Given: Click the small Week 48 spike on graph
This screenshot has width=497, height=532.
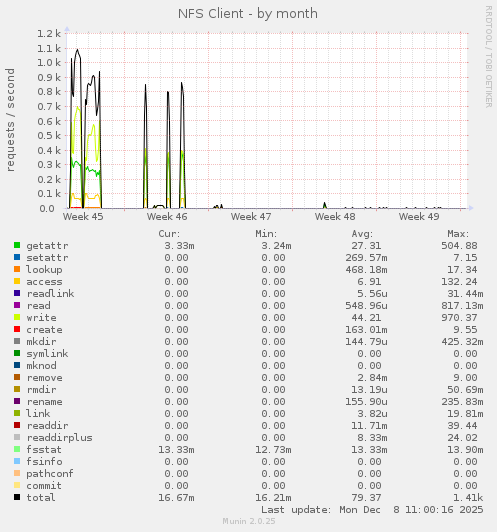Looking at the screenshot, I should click(x=325, y=205).
